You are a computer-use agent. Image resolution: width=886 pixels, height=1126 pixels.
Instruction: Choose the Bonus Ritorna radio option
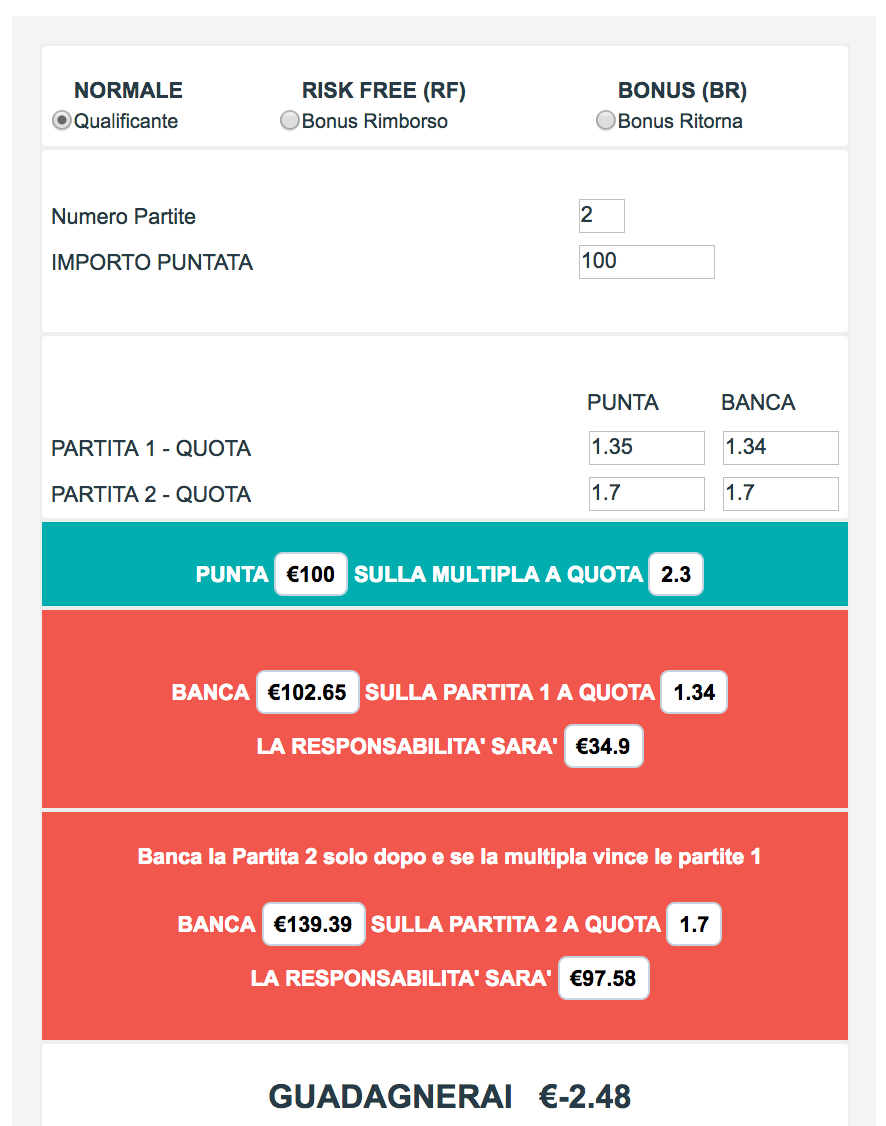point(606,121)
